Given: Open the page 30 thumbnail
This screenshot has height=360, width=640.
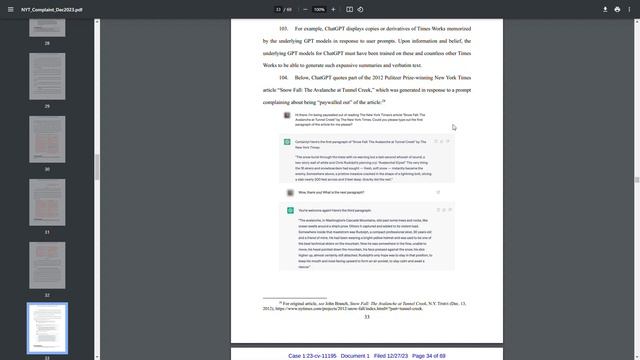Looking at the screenshot, I should click(x=47, y=139).
